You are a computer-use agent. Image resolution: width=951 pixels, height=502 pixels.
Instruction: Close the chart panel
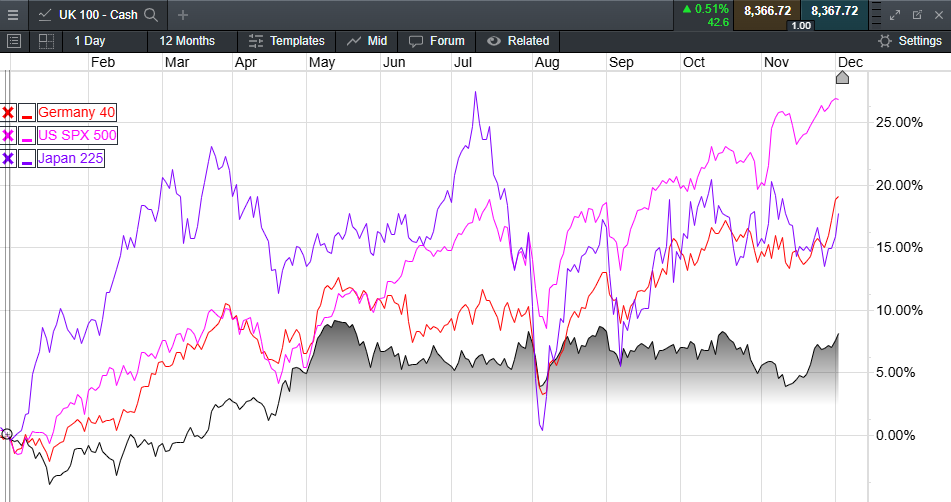939,15
